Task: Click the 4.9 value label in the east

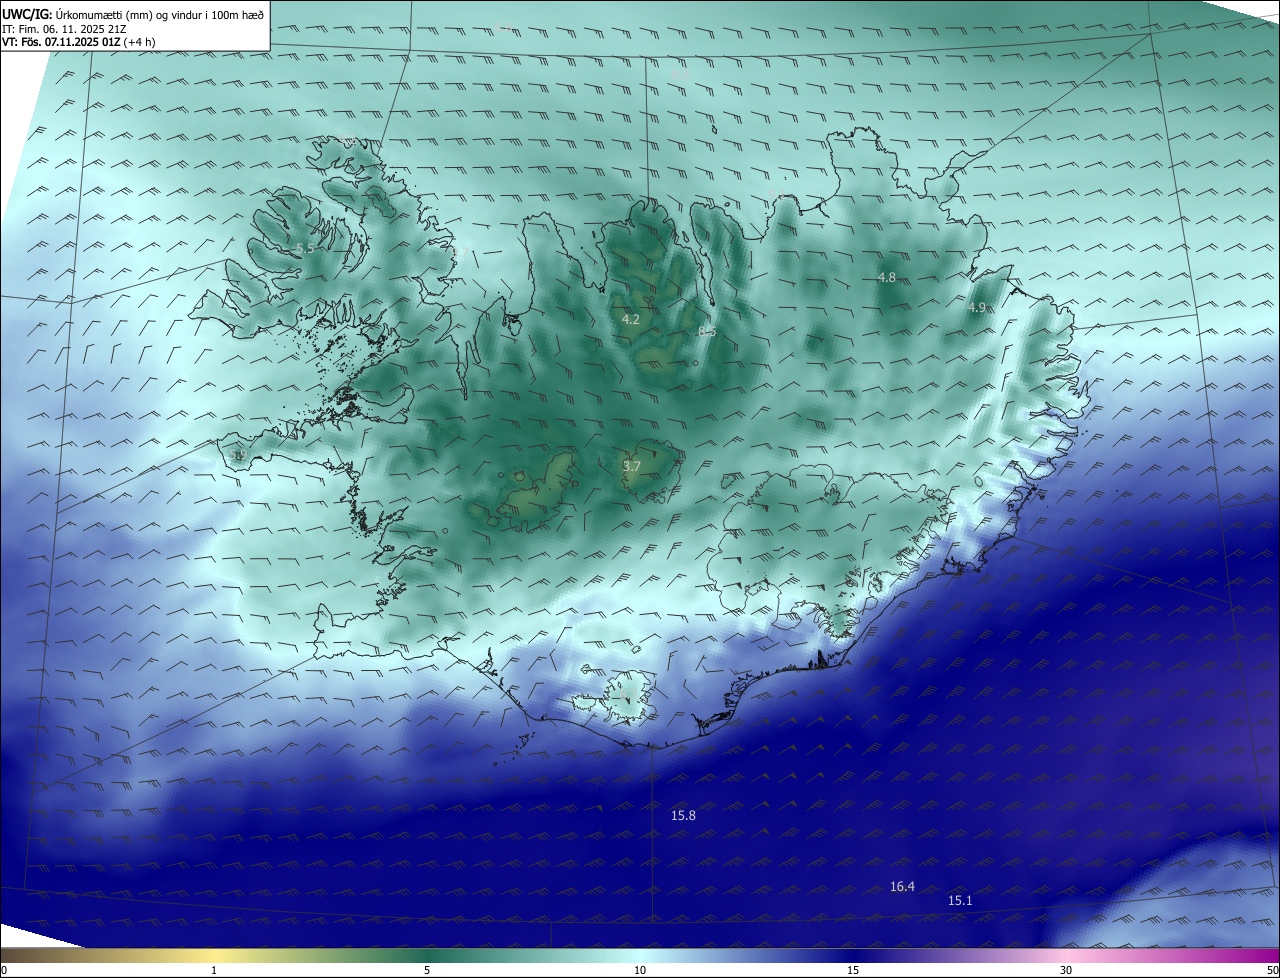Action: (977, 307)
